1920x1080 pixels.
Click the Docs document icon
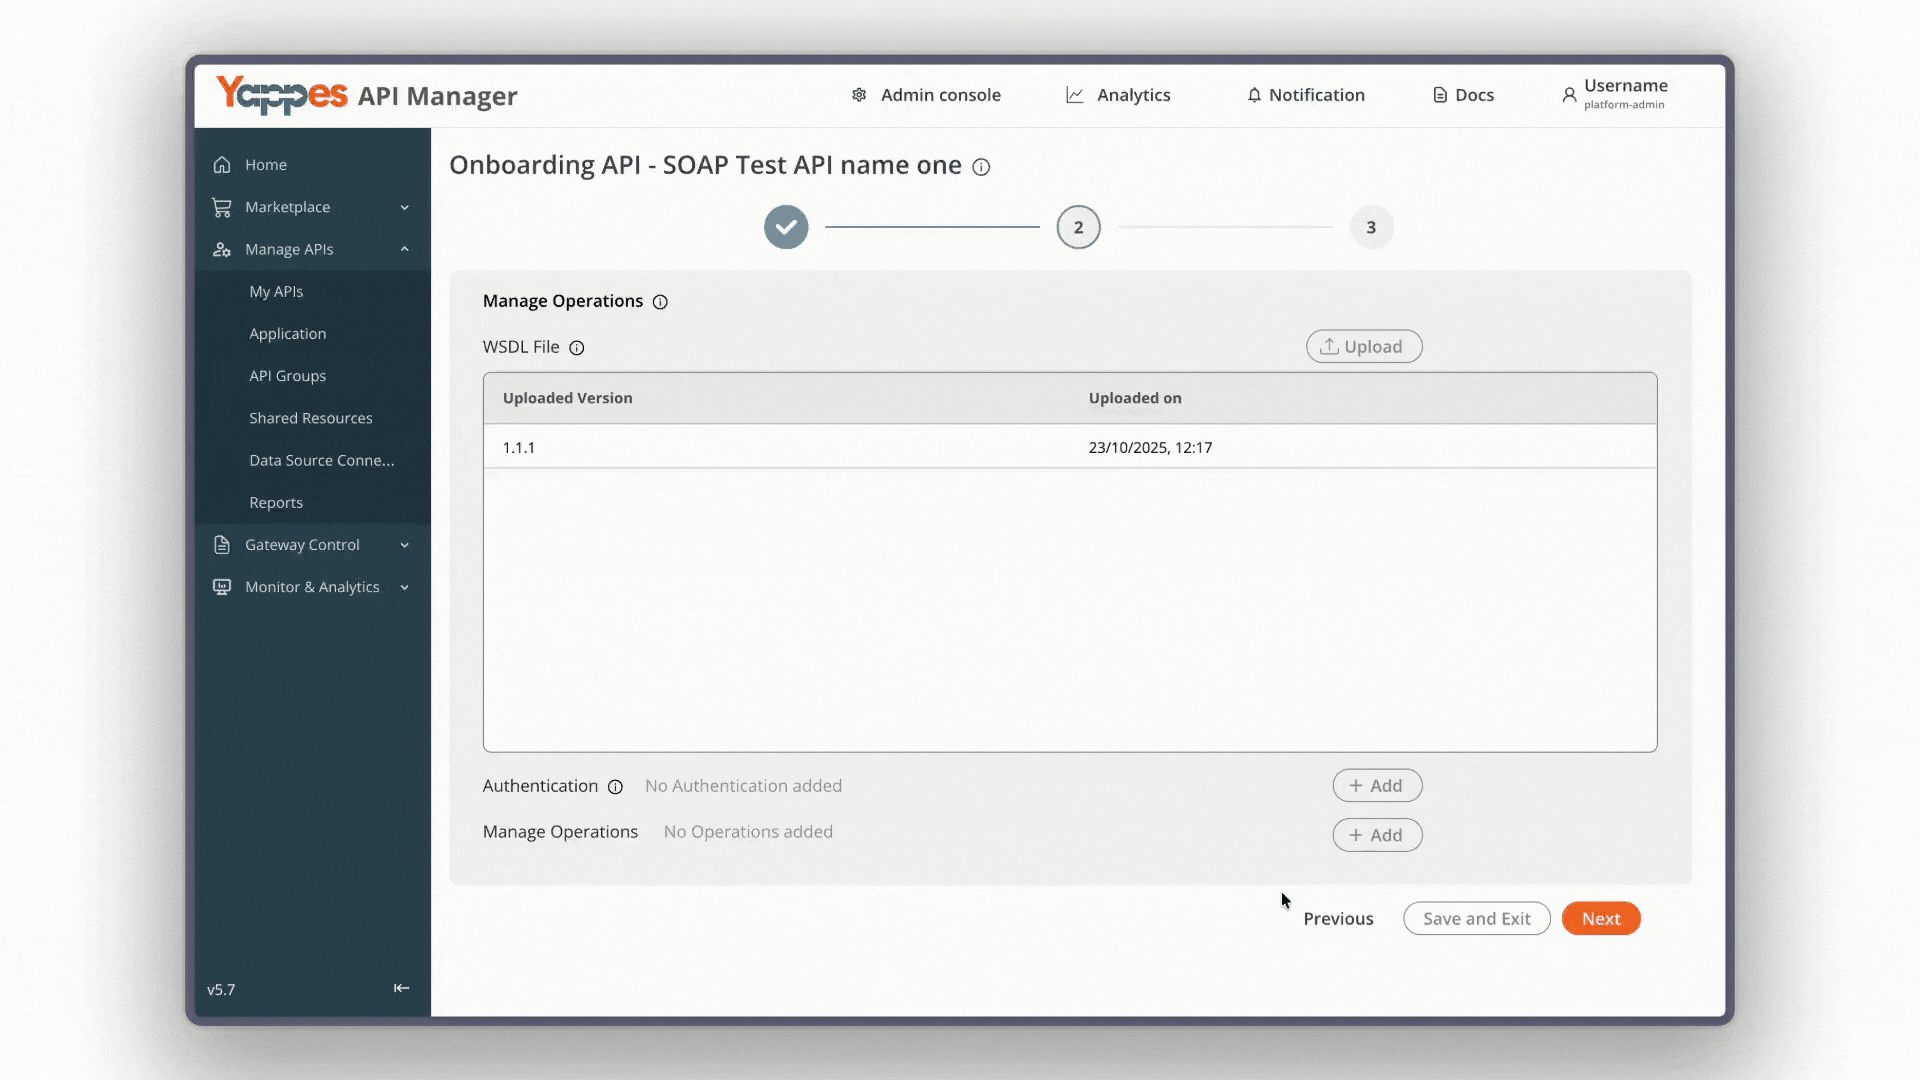1440,95
